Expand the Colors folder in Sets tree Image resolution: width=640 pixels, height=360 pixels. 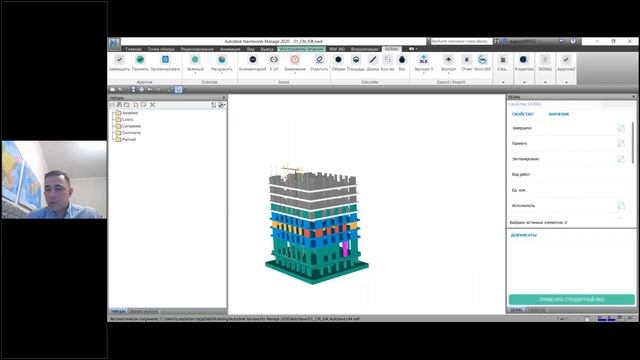113,120
